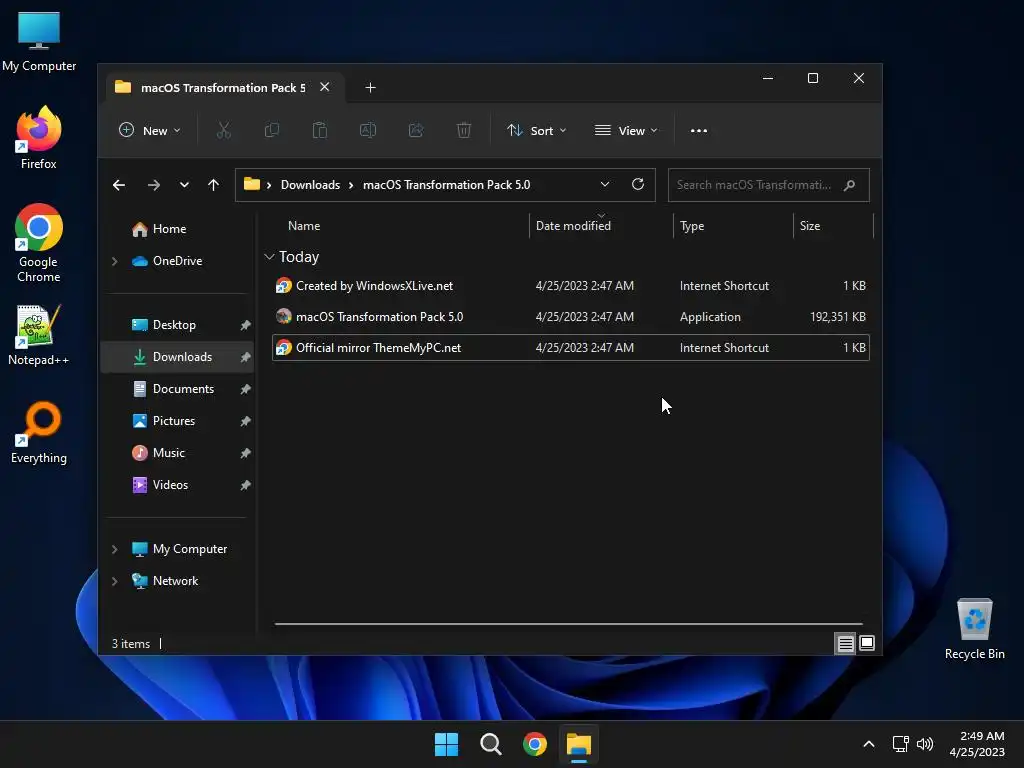This screenshot has width=1024, height=768.
Task: Select Notepad++ desktop icon
Action: pos(39,335)
